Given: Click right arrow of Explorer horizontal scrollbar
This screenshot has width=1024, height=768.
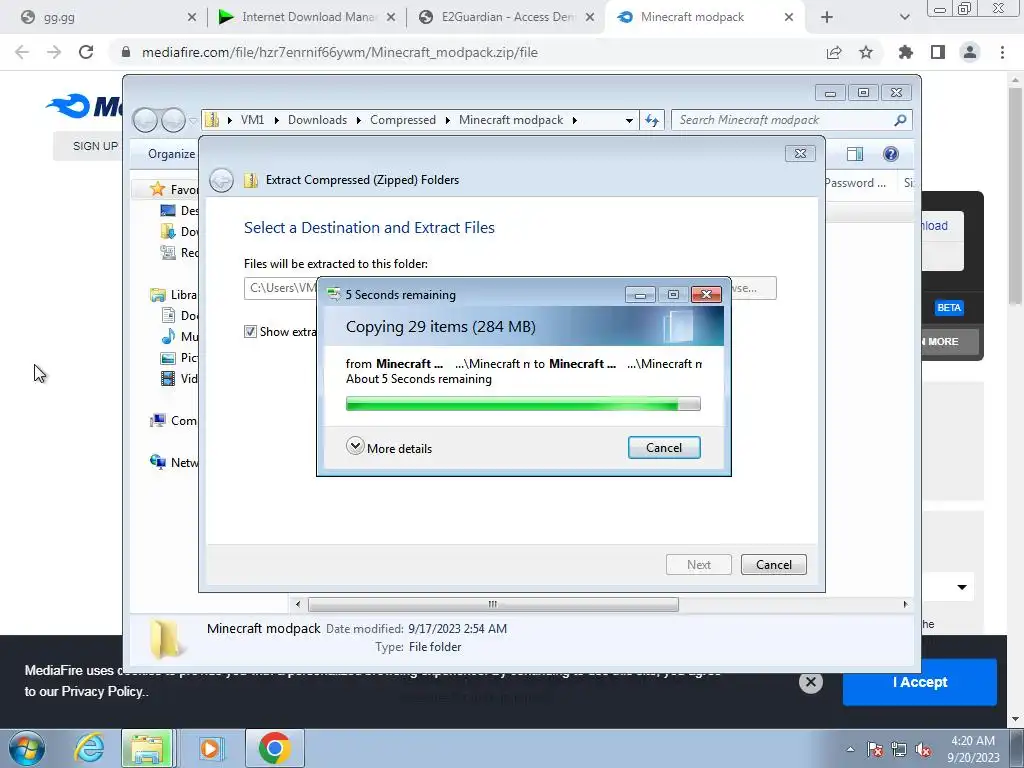Looking at the screenshot, I should pos(905,604).
